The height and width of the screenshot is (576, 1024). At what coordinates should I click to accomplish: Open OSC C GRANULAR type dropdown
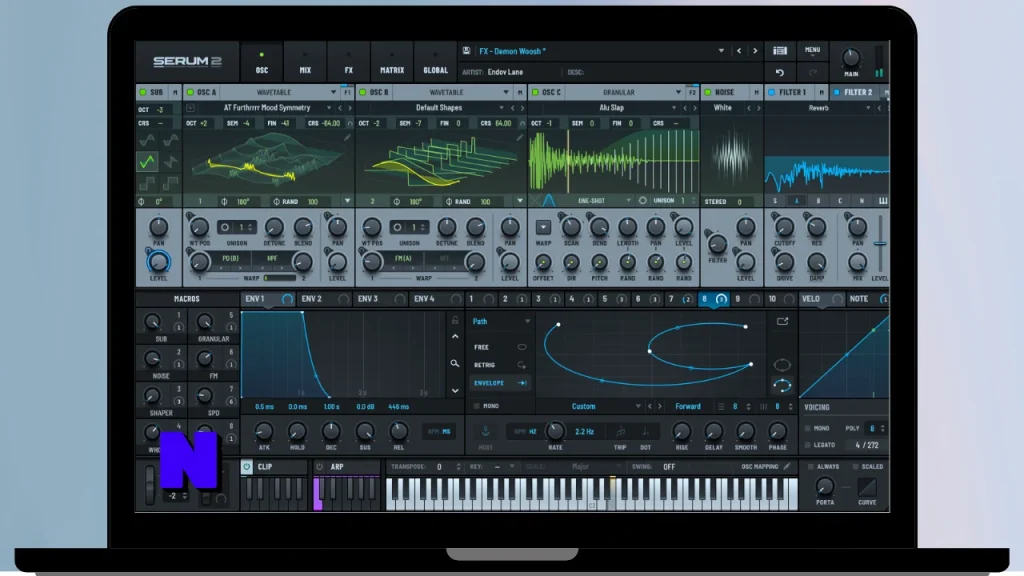[678, 92]
